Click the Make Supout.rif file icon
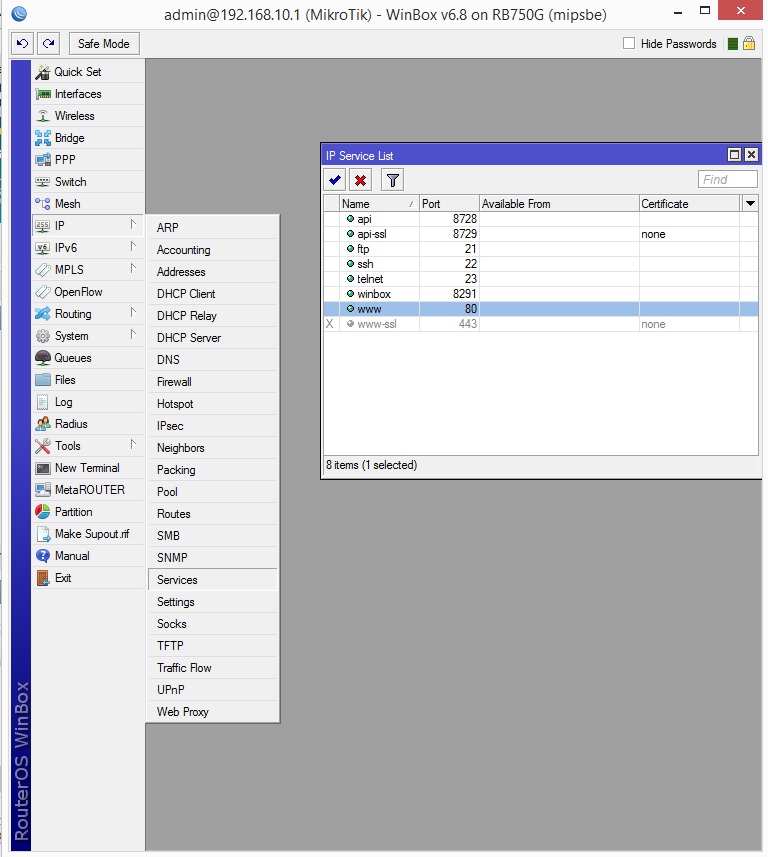Image resolution: width=768 pixels, height=857 pixels. tap(43, 534)
